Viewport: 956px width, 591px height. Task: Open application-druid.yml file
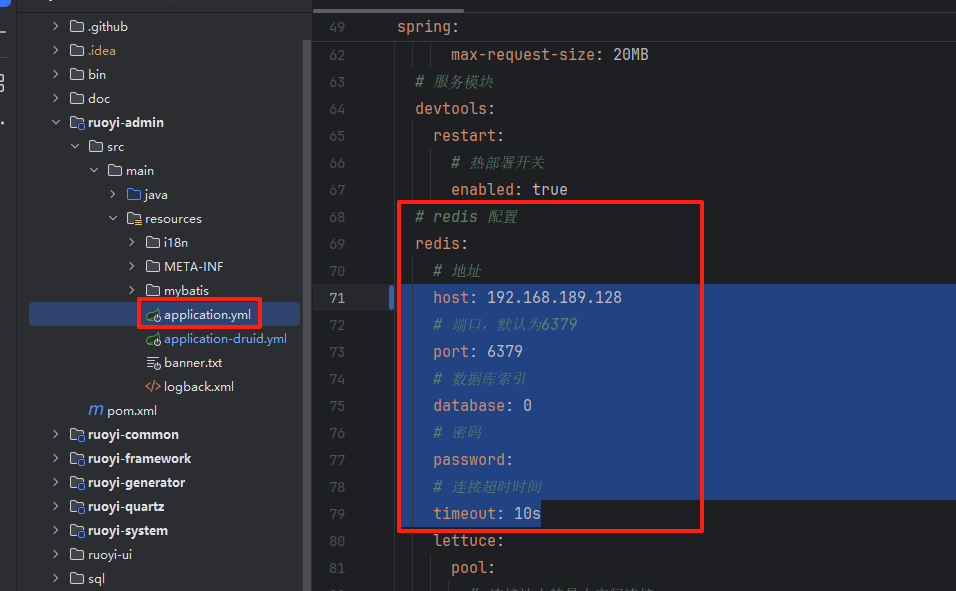click(225, 338)
